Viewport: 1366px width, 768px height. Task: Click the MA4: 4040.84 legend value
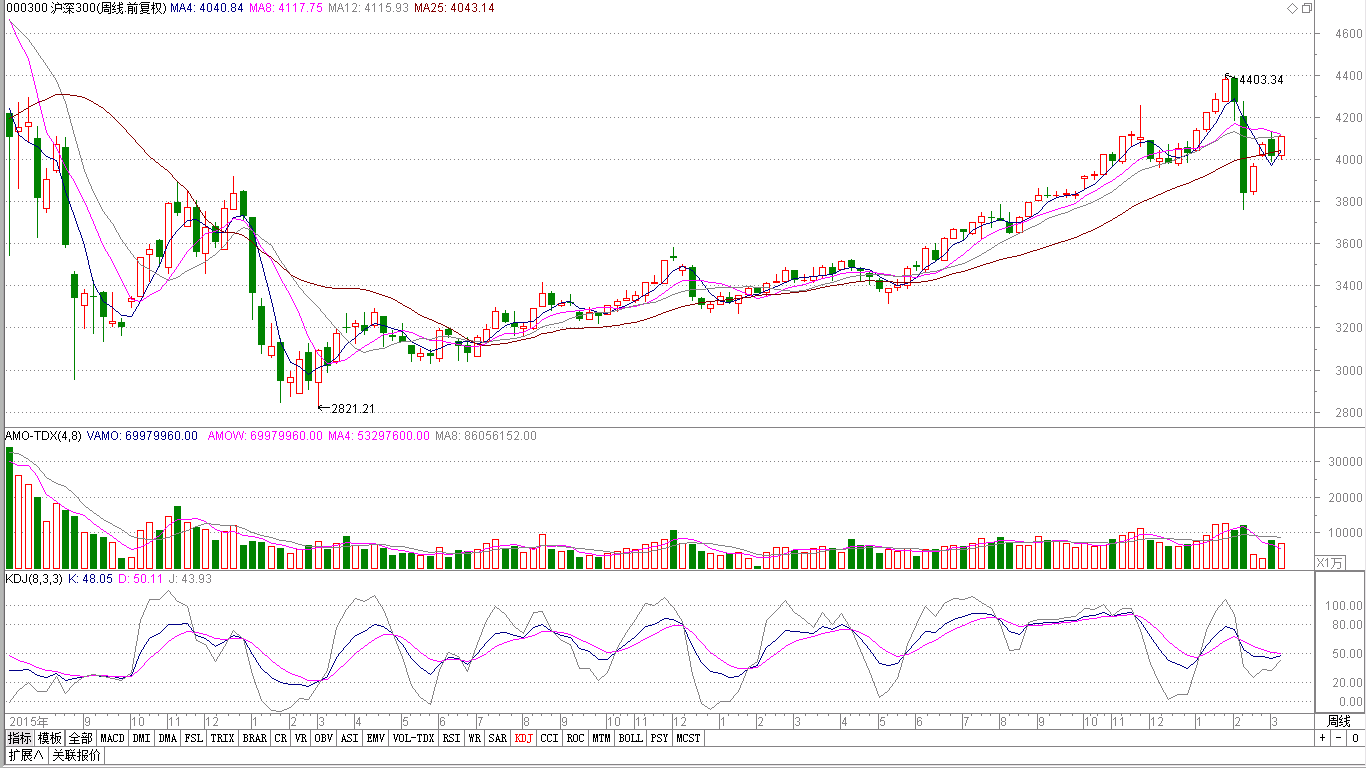(207, 8)
